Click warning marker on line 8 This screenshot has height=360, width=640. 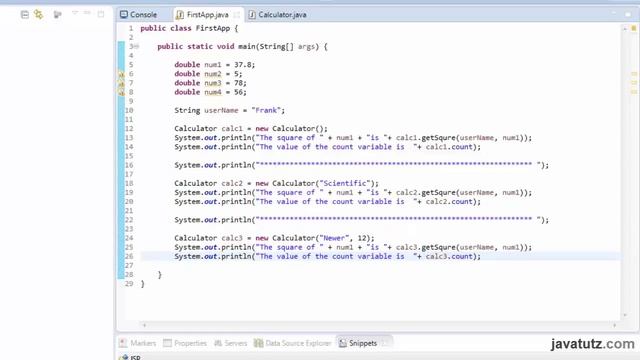[121, 93]
